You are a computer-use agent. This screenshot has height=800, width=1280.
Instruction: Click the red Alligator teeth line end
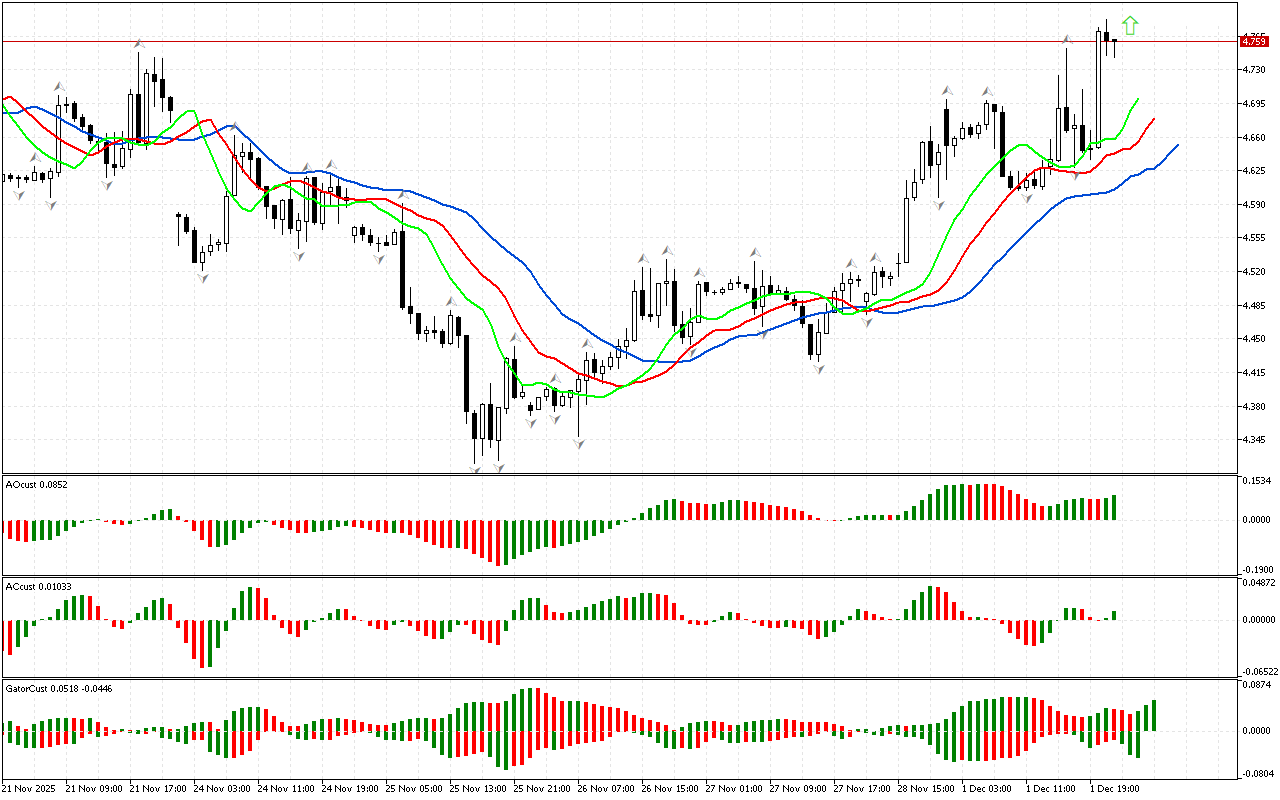1154,118
